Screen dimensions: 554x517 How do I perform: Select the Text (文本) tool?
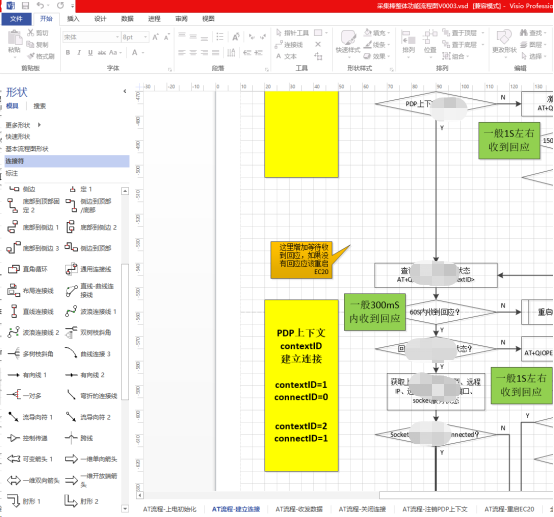tap(286, 56)
